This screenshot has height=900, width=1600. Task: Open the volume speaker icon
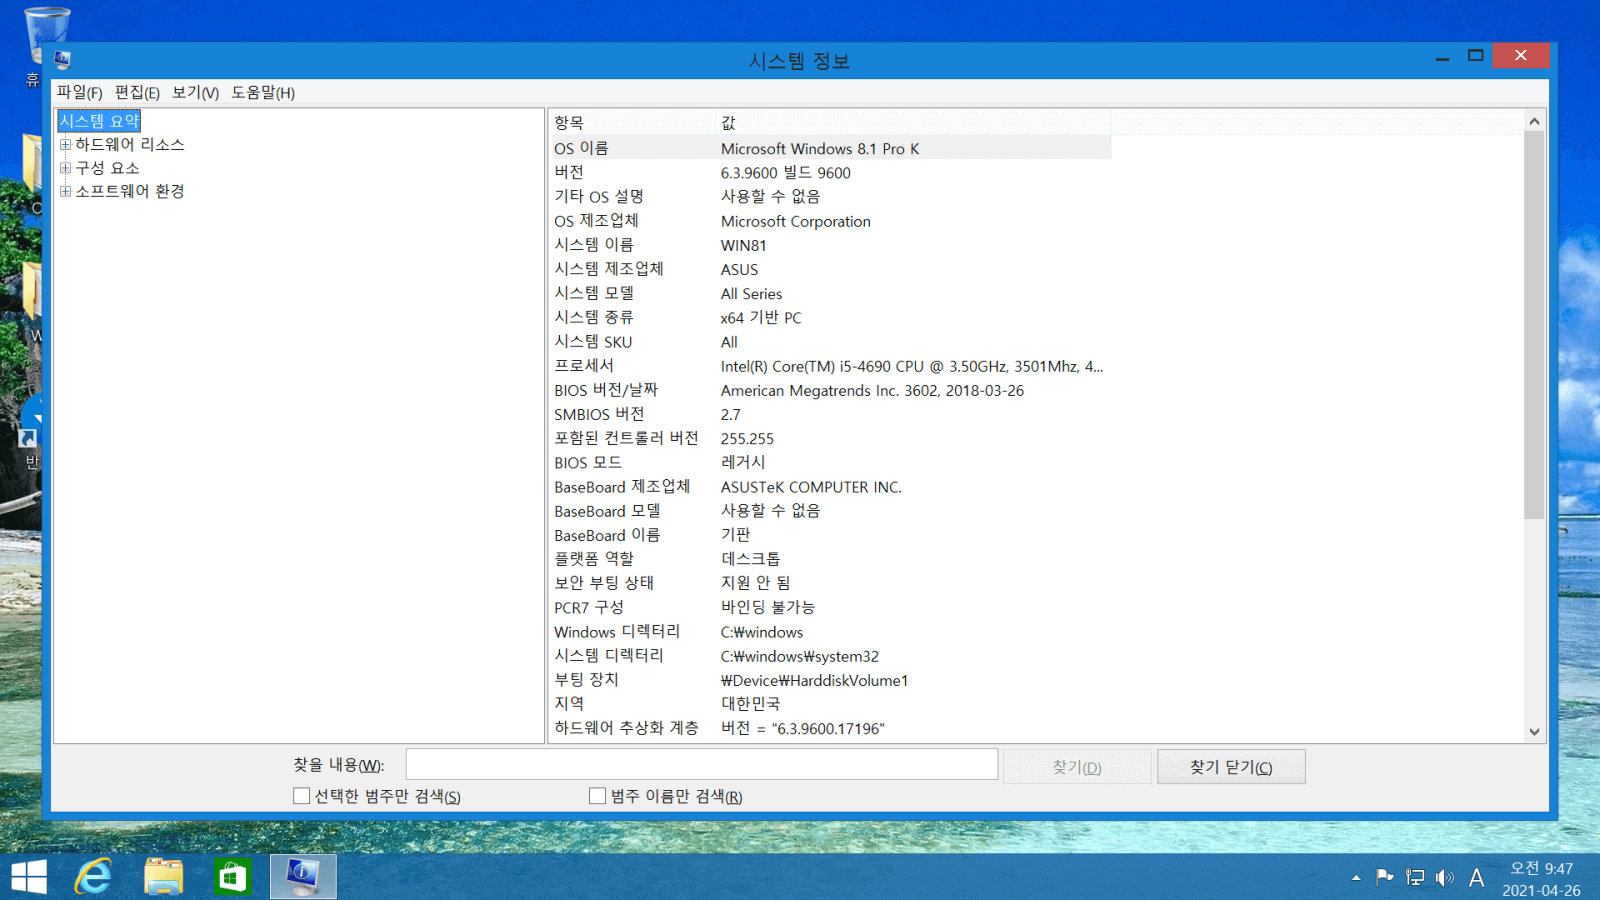pyautogui.click(x=1445, y=877)
